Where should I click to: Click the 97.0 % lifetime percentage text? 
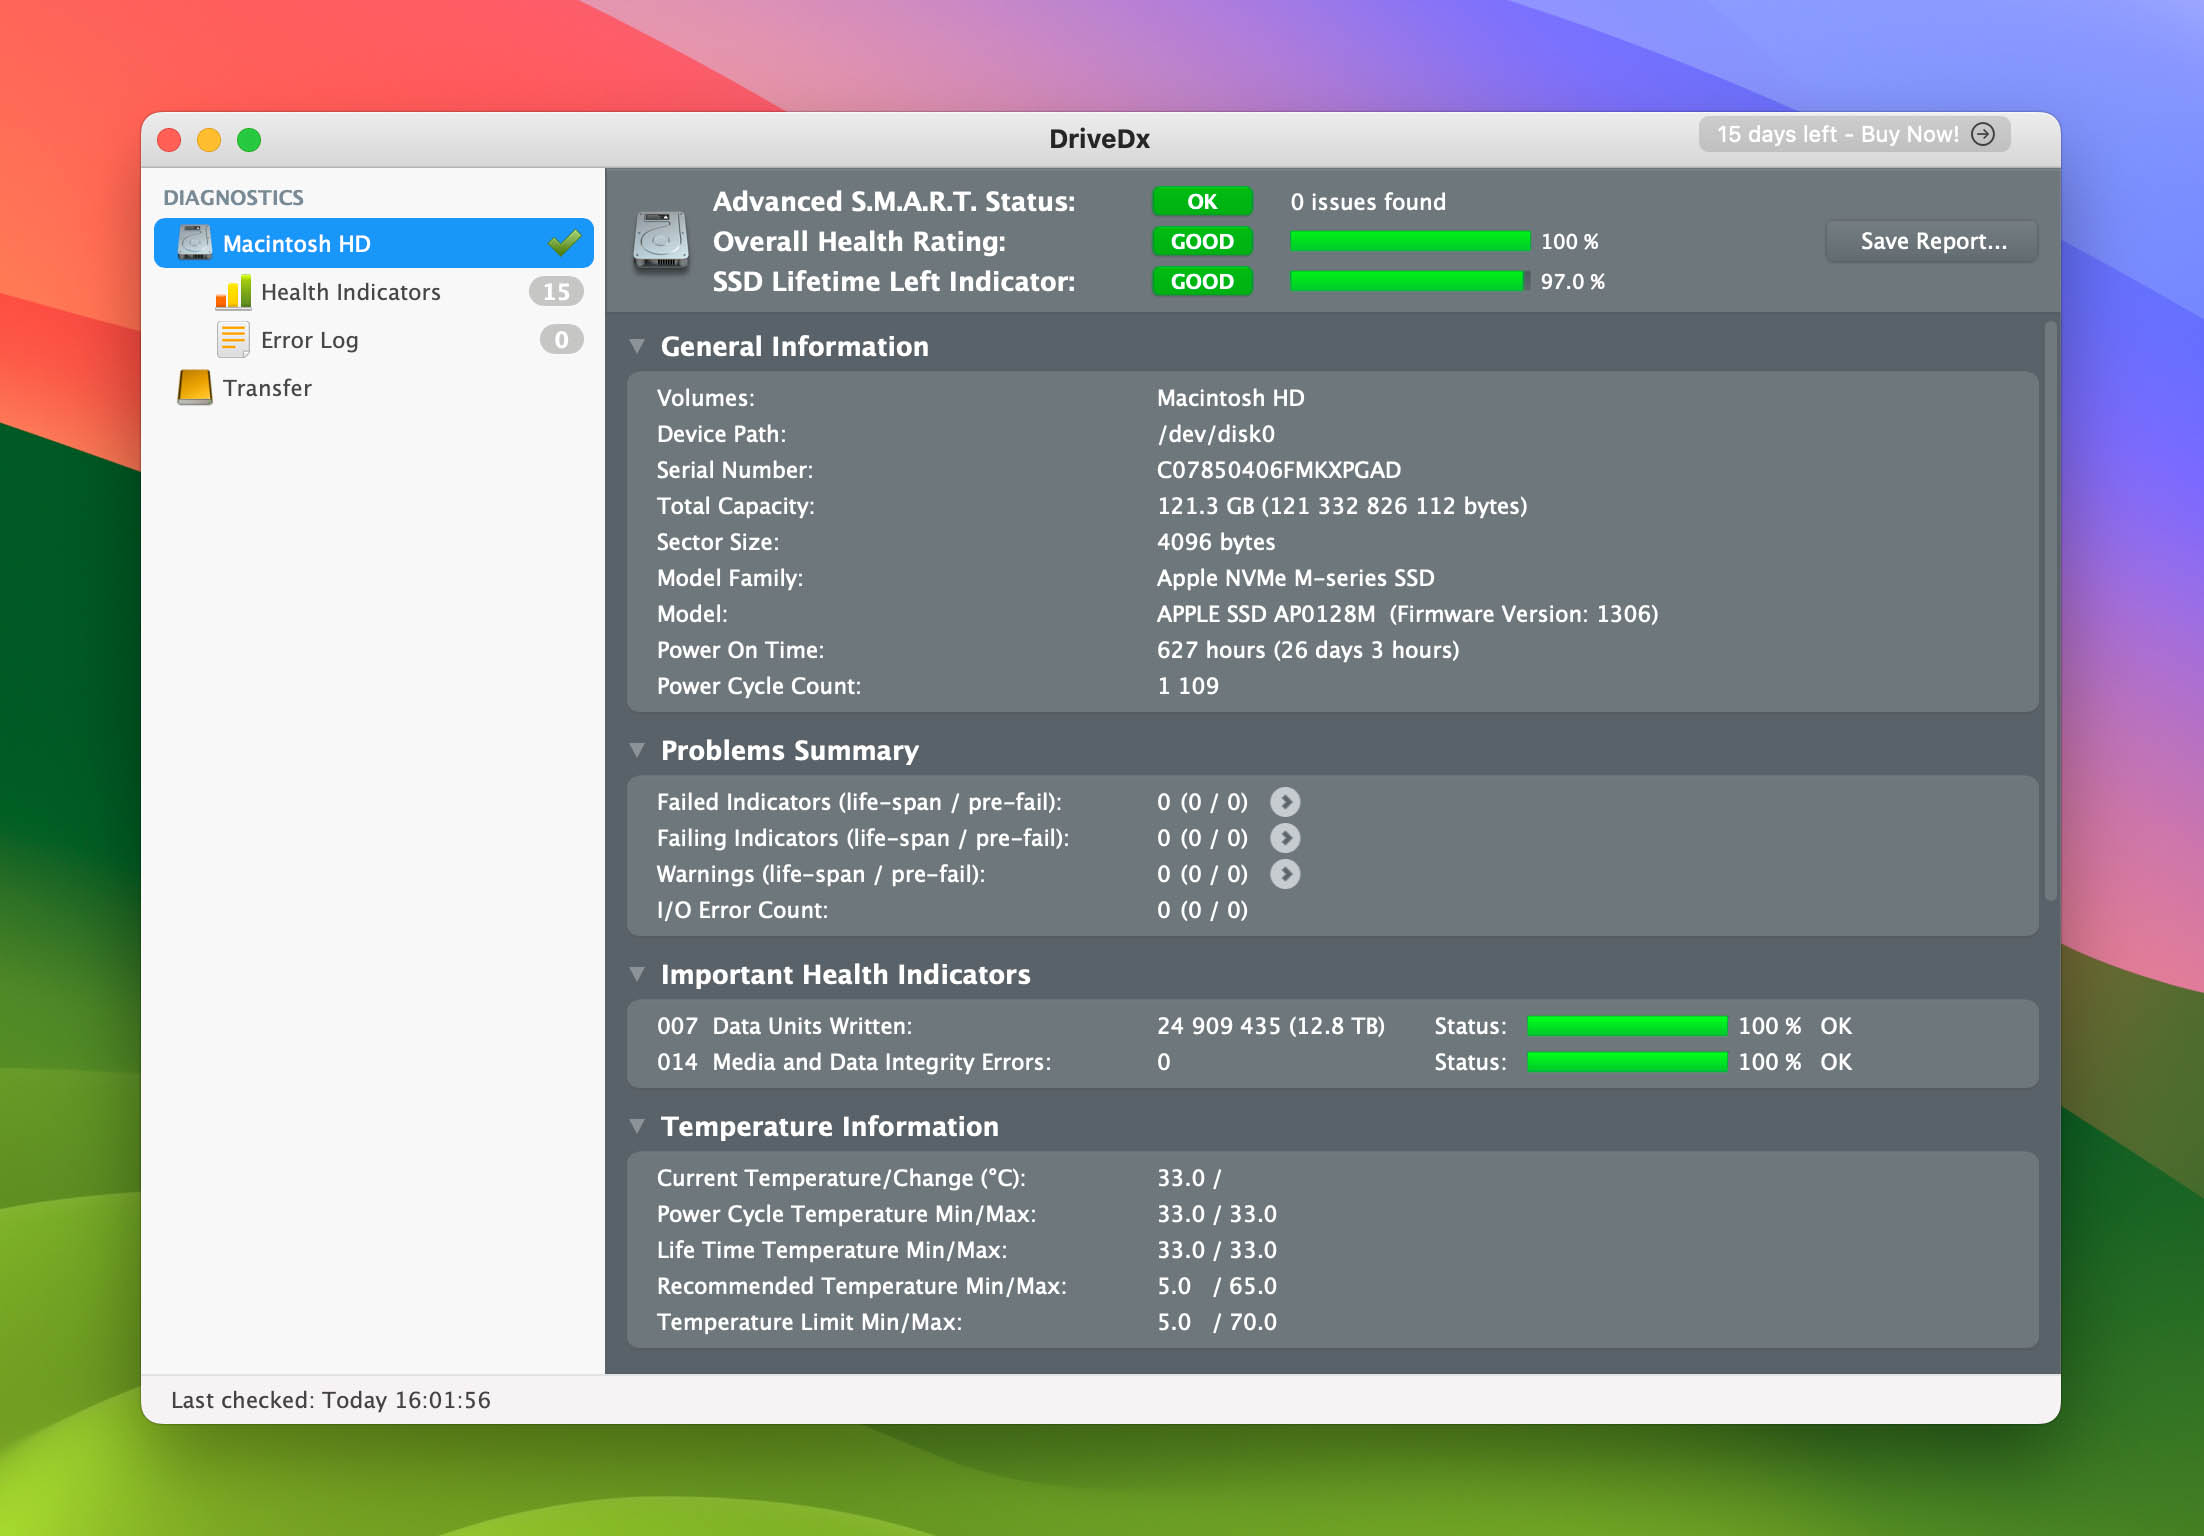1572,281
